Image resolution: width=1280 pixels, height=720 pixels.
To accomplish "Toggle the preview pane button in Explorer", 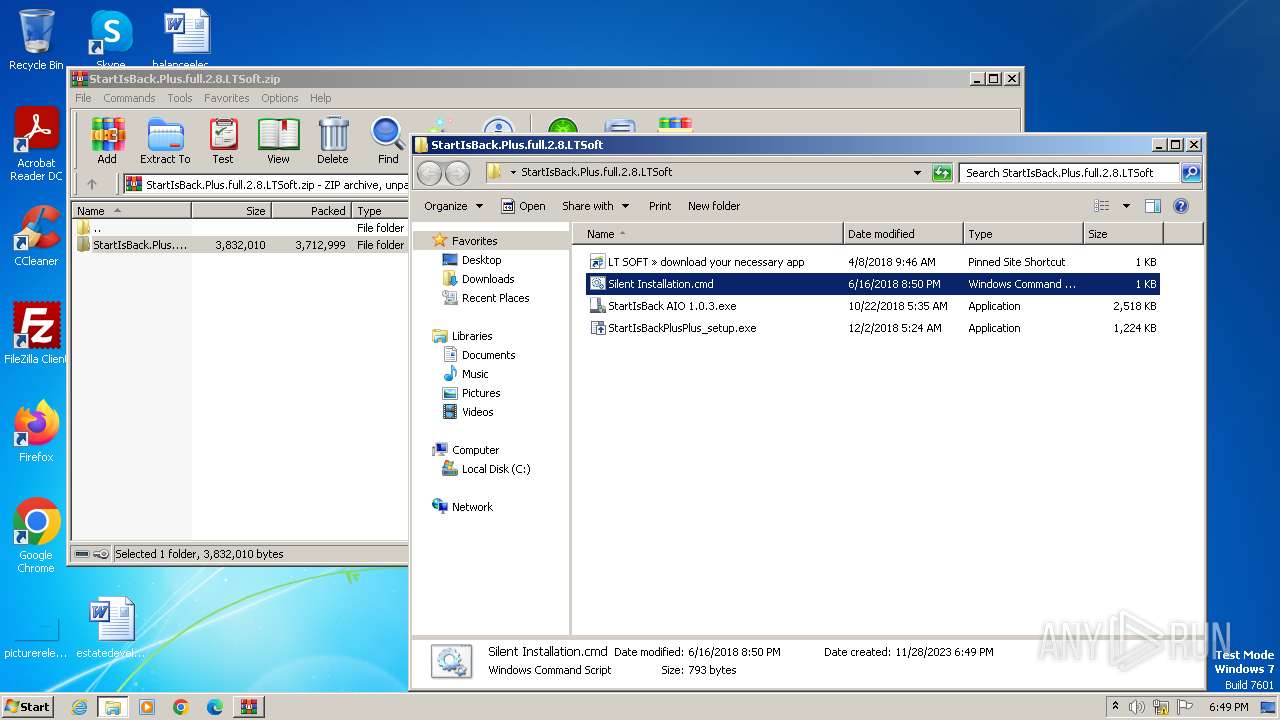I will pyautogui.click(x=1152, y=206).
